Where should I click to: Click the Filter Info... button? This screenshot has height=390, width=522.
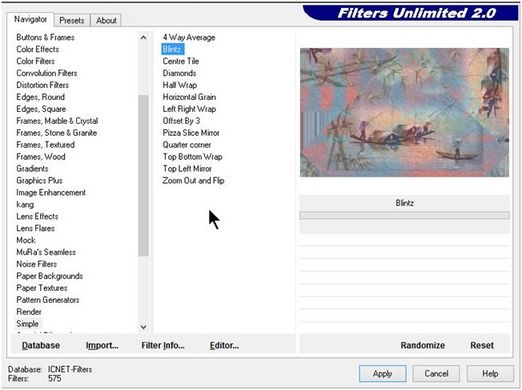pyautogui.click(x=163, y=345)
